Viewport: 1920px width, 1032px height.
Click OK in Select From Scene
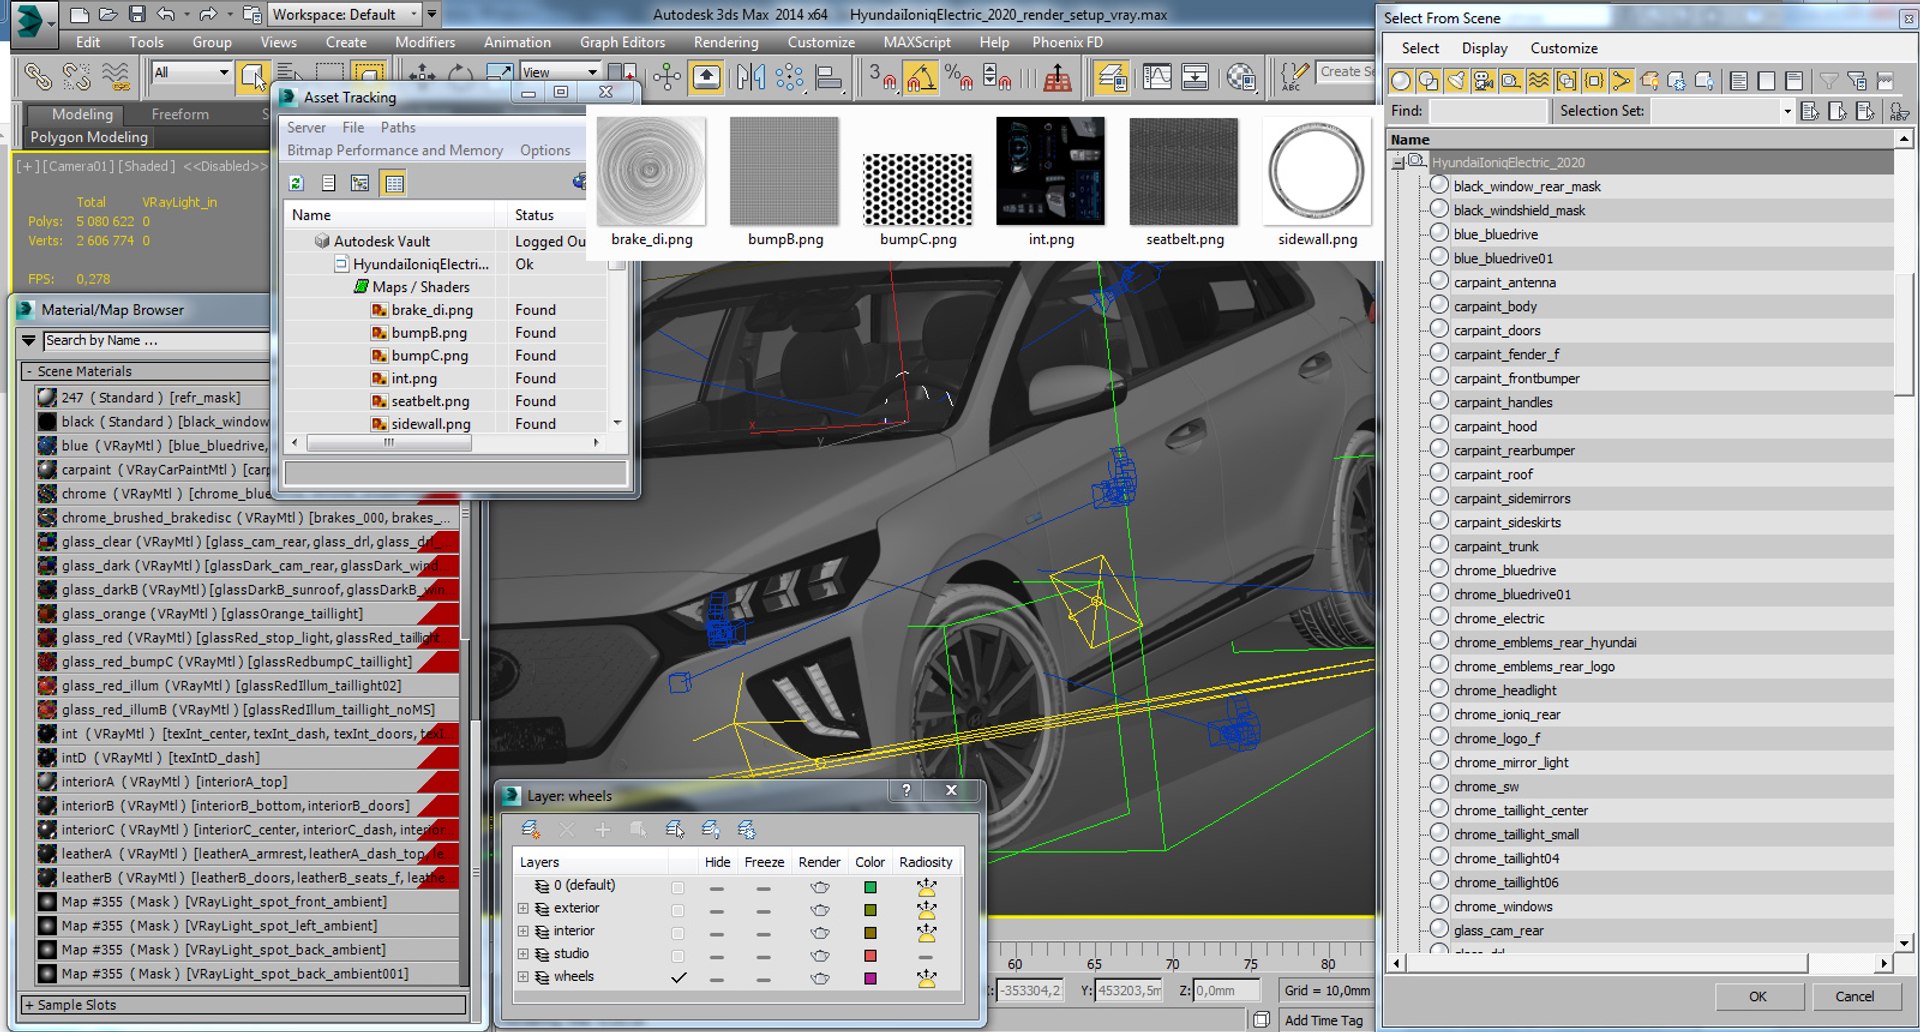pos(1758,996)
